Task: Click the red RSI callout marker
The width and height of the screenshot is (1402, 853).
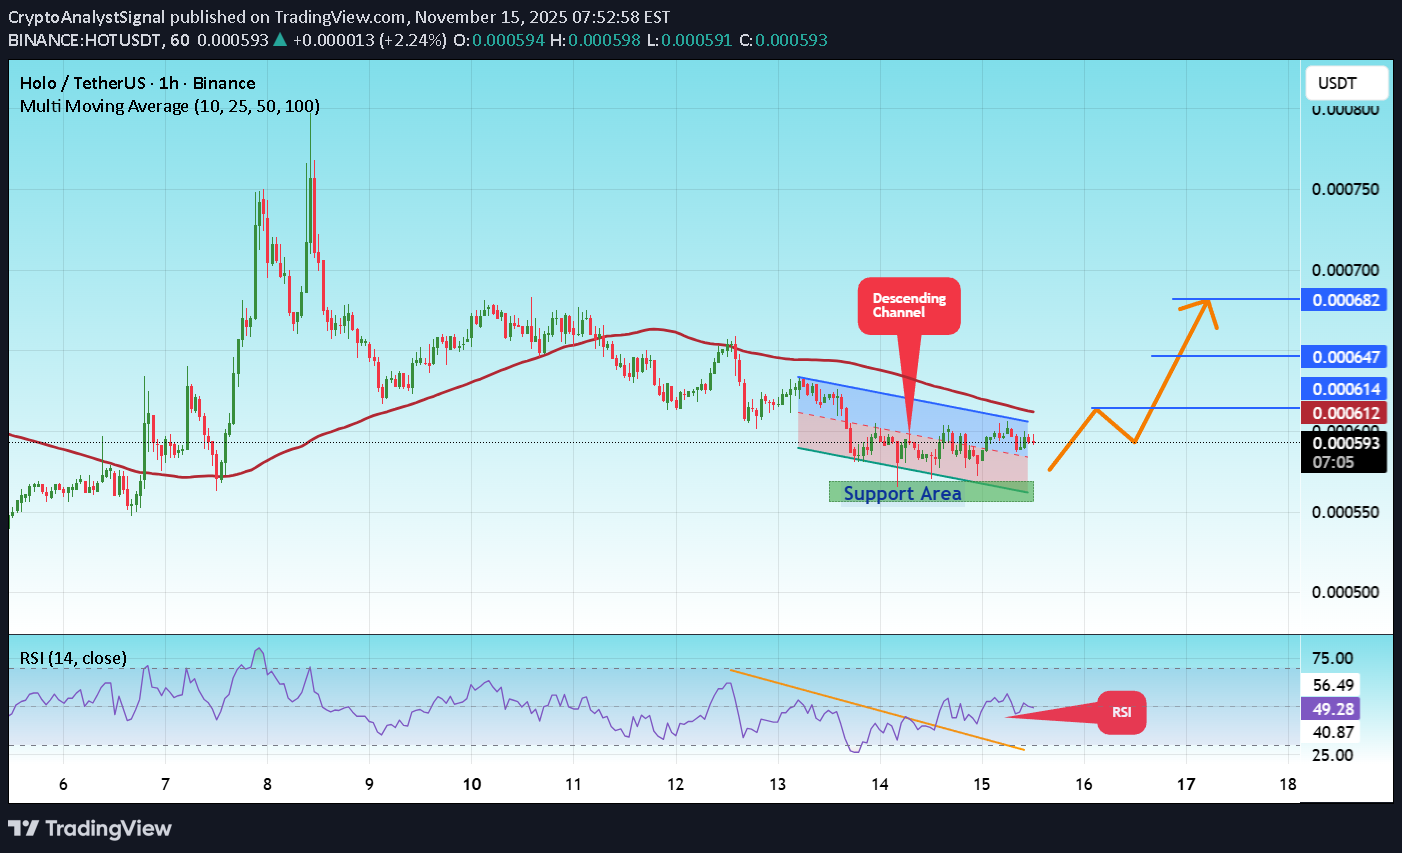Action: [x=1121, y=712]
